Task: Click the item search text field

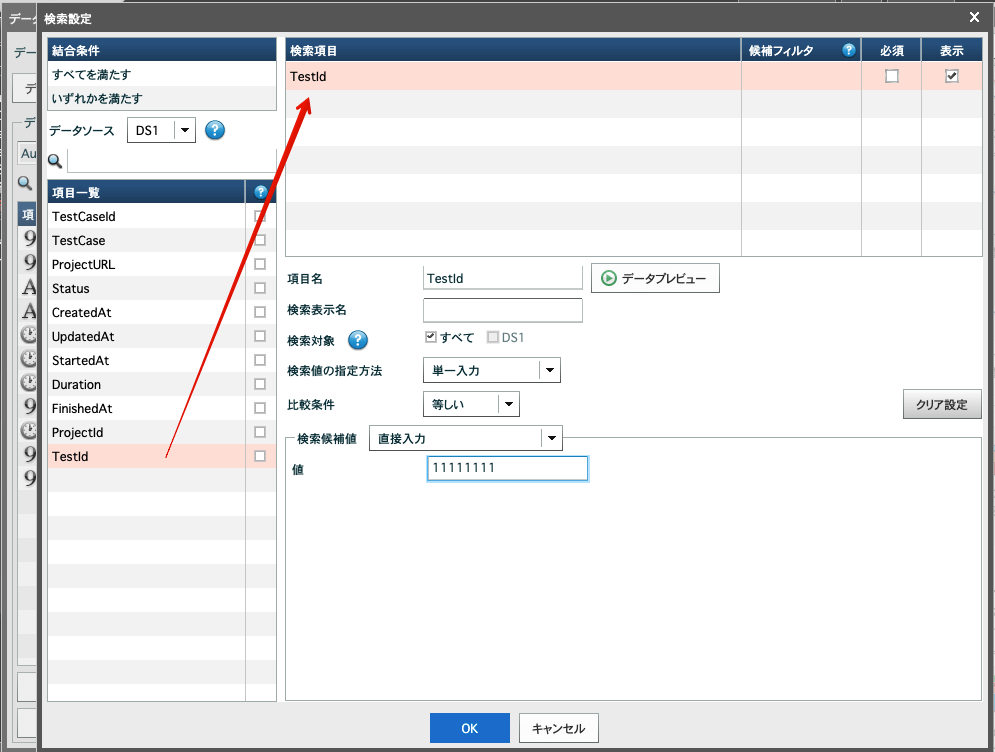Action: pyautogui.click(x=171, y=161)
